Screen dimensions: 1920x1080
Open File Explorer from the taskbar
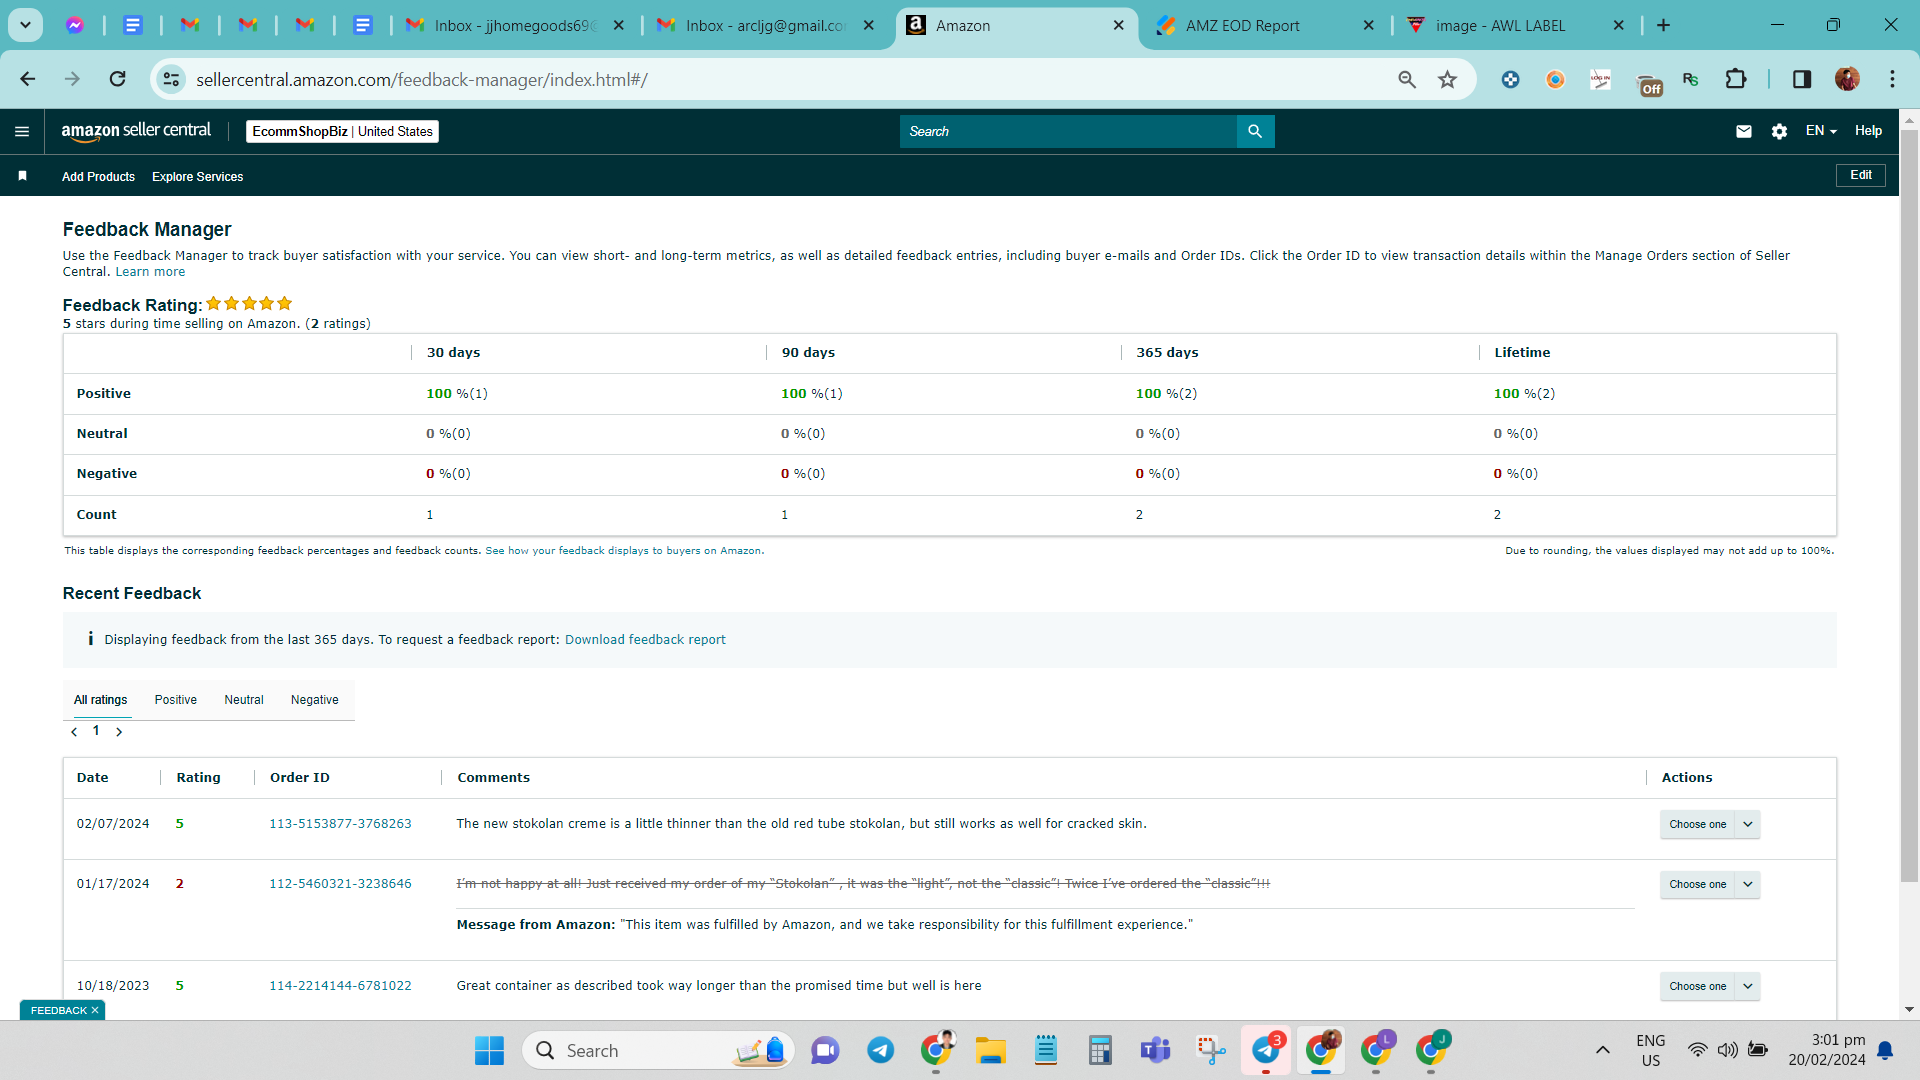tap(990, 1050)
